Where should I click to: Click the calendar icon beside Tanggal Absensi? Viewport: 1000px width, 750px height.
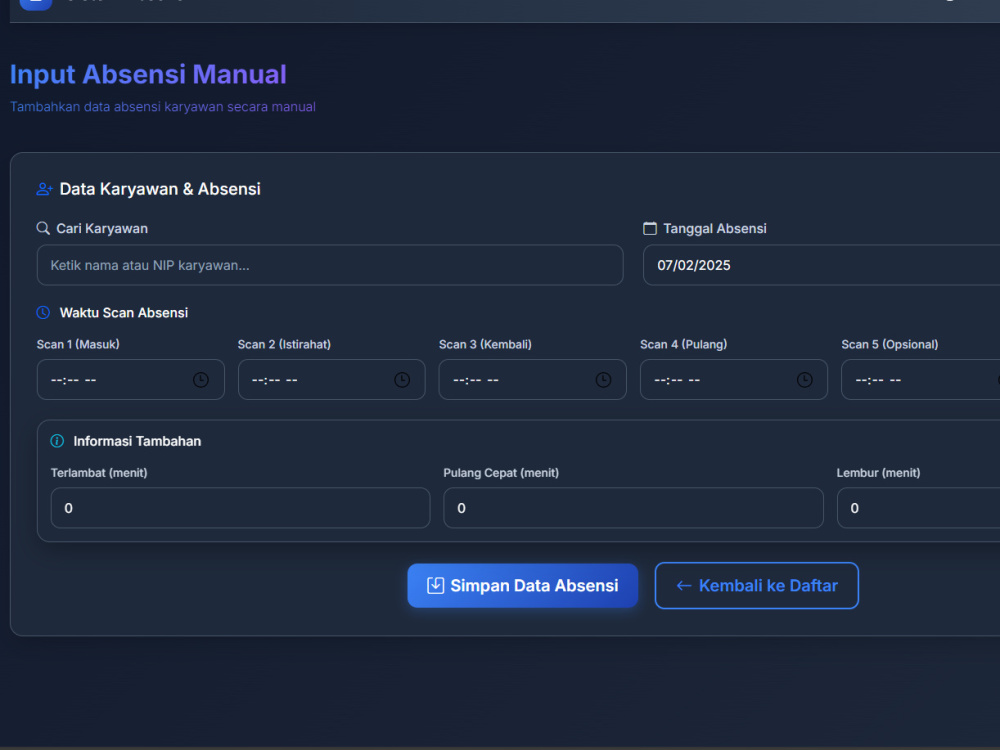[x=650, y=228]
